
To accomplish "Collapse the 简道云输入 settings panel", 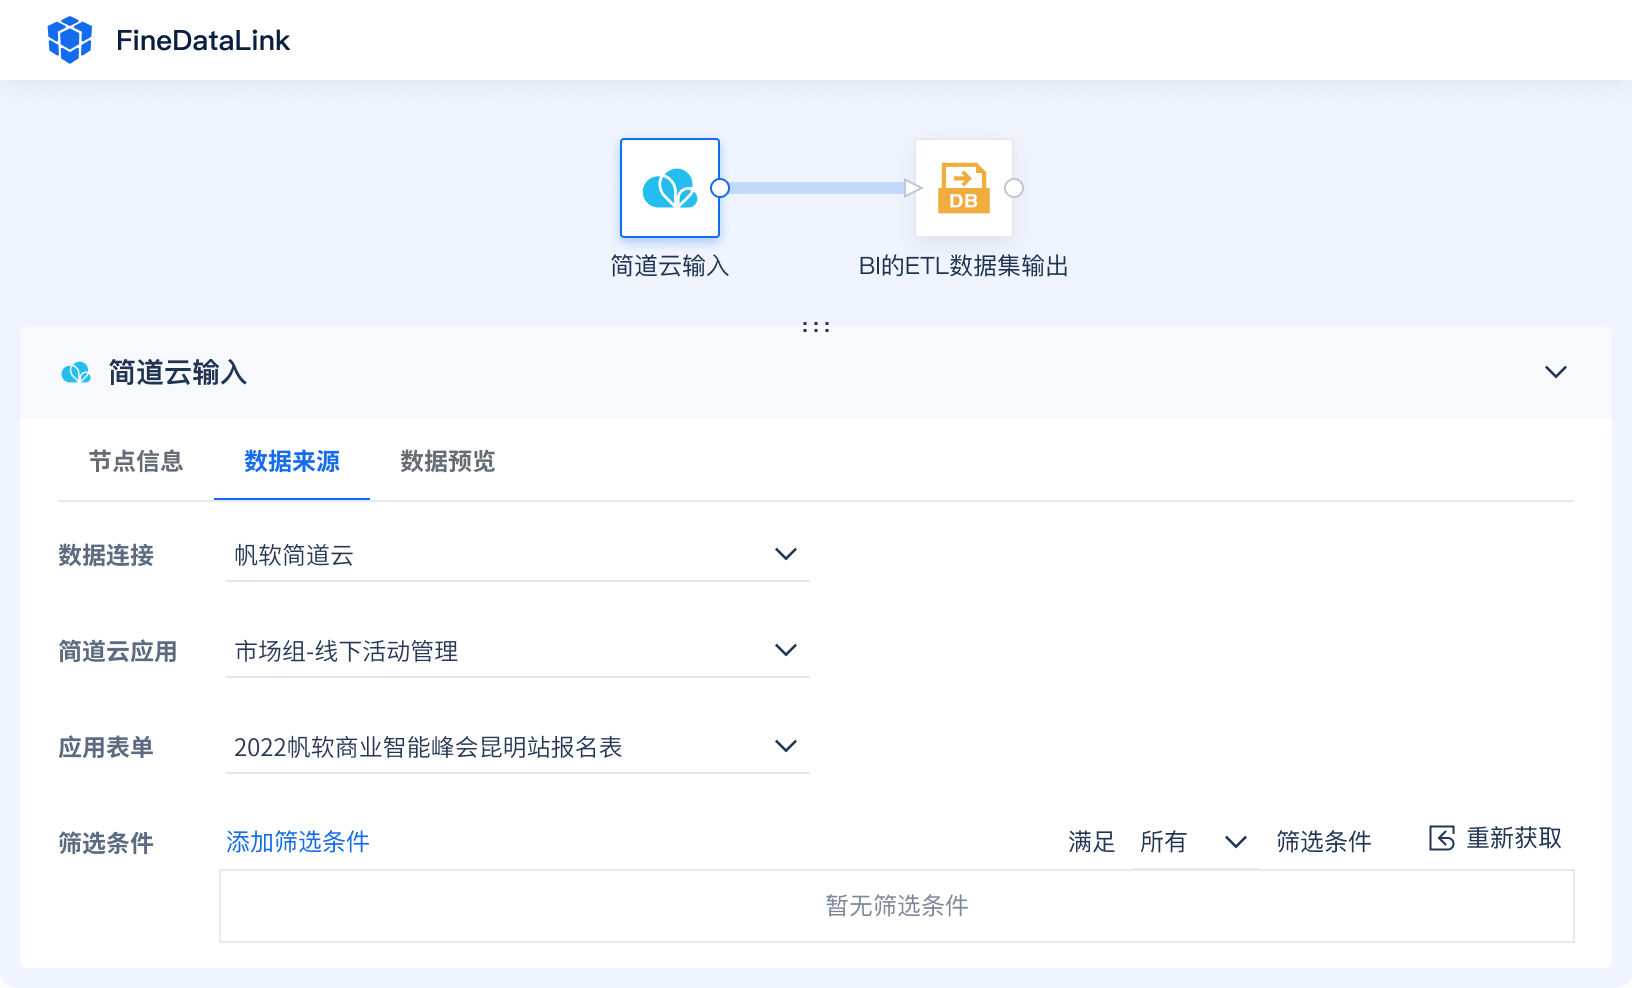I will pos(1555,372).
